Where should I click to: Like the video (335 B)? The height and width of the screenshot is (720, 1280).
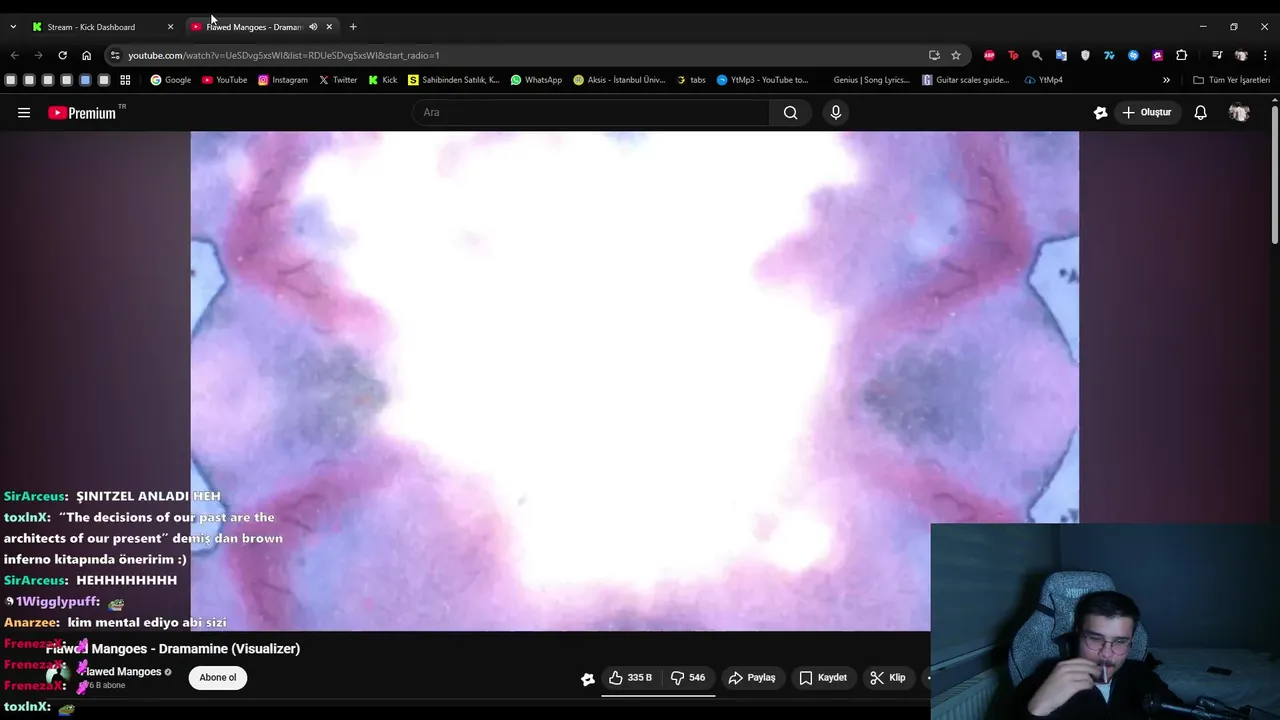click(630, 678)
